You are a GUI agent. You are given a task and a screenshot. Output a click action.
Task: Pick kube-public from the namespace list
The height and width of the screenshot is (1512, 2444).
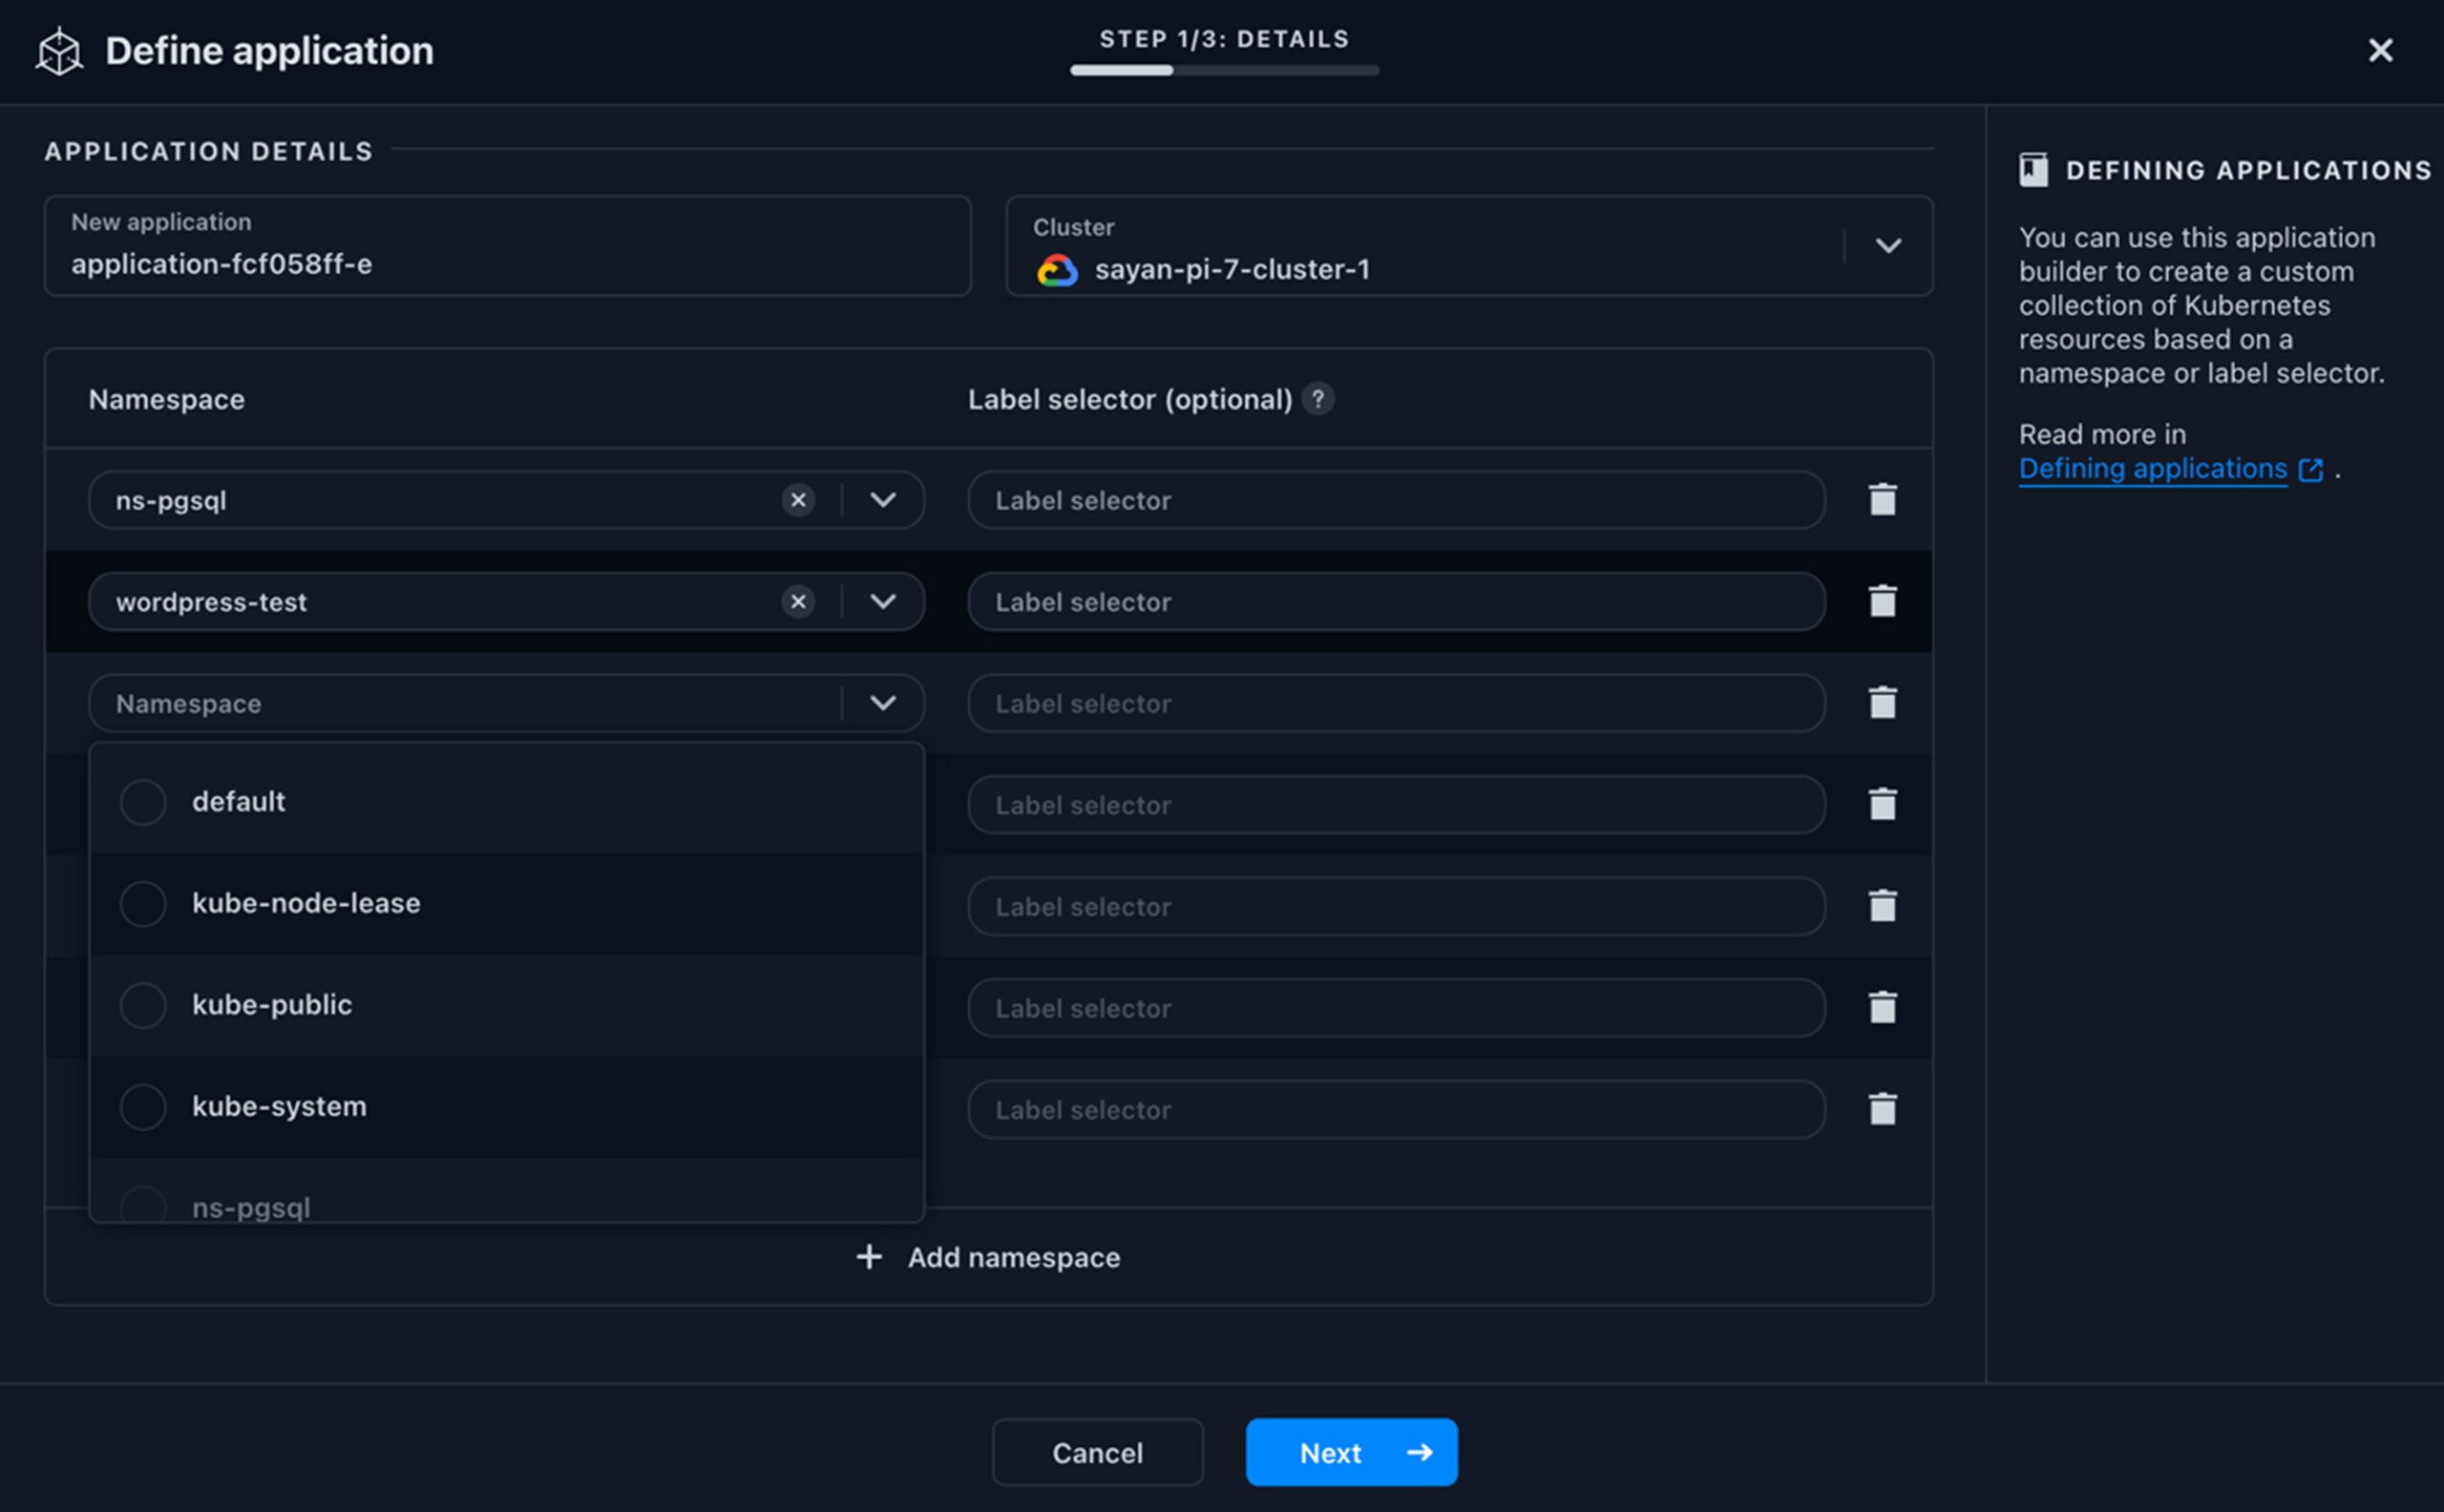pos(271,1005)
